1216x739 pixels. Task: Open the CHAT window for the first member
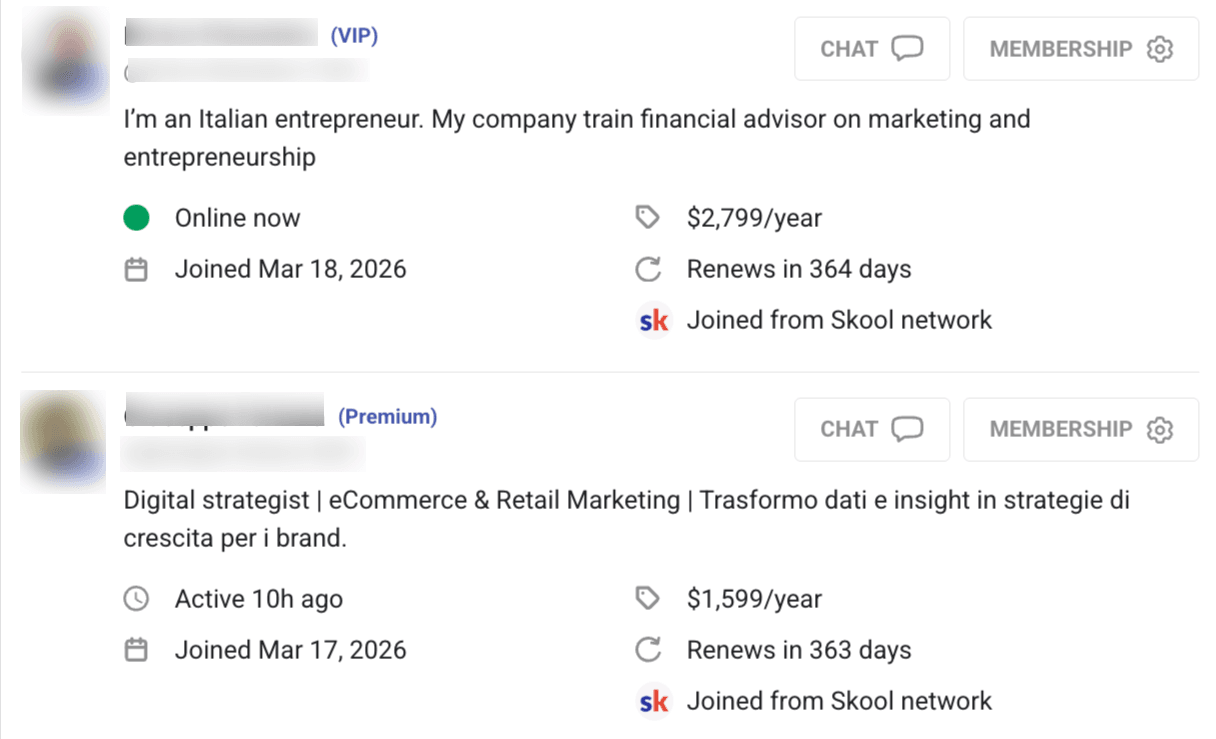(871, 48)
